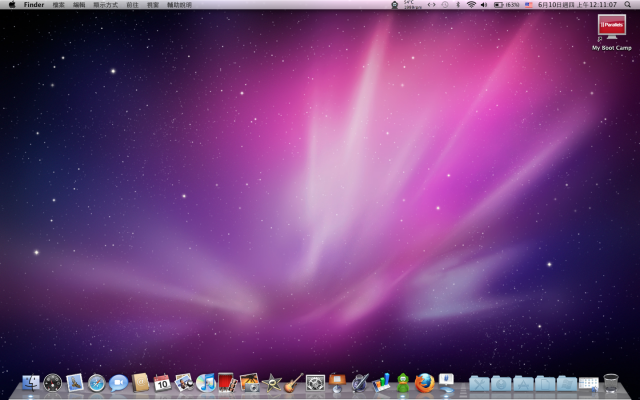Screen dimensions: 640x400
Task: Click the temperature and fan speed monitor
Action: [x=413, y=4]
